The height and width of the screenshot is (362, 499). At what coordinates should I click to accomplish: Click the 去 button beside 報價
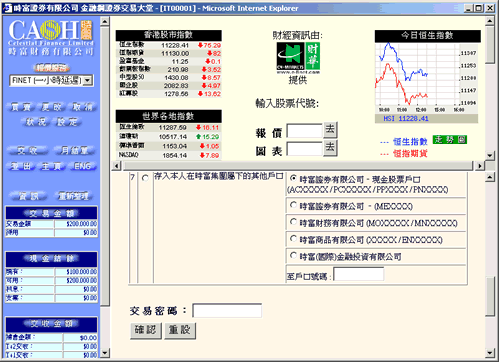coord(330,130)
